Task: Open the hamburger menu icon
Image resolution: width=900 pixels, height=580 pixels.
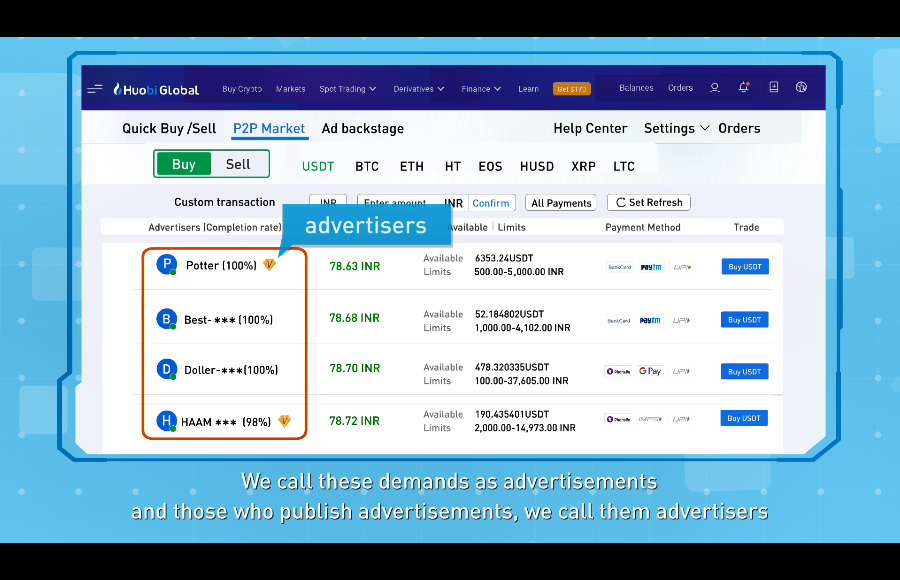Action: 95,88
